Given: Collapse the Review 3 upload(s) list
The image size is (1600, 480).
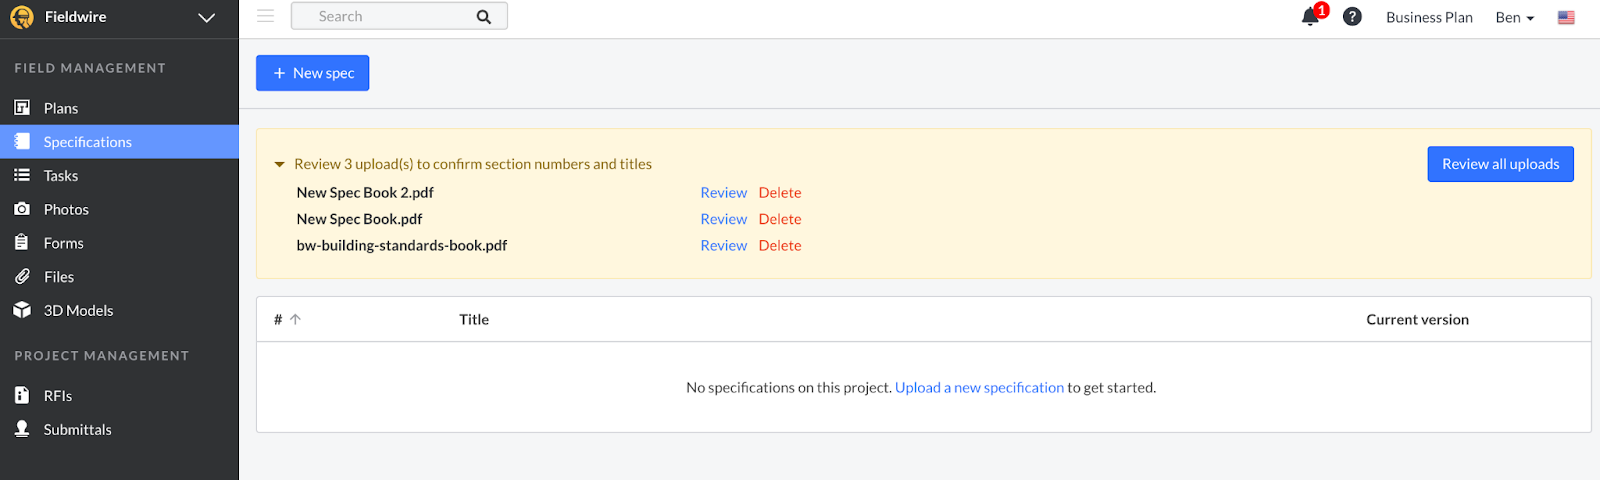Looking at the screenshot, I should pyautogui.click(x=280, y=165).
